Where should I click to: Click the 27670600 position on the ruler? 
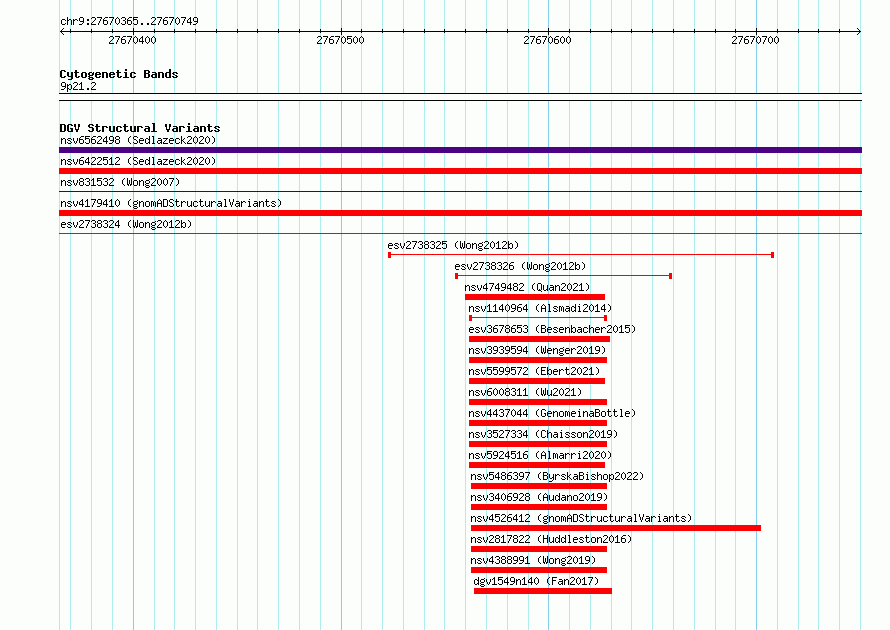pyautogui.click(x=547, y=40)
